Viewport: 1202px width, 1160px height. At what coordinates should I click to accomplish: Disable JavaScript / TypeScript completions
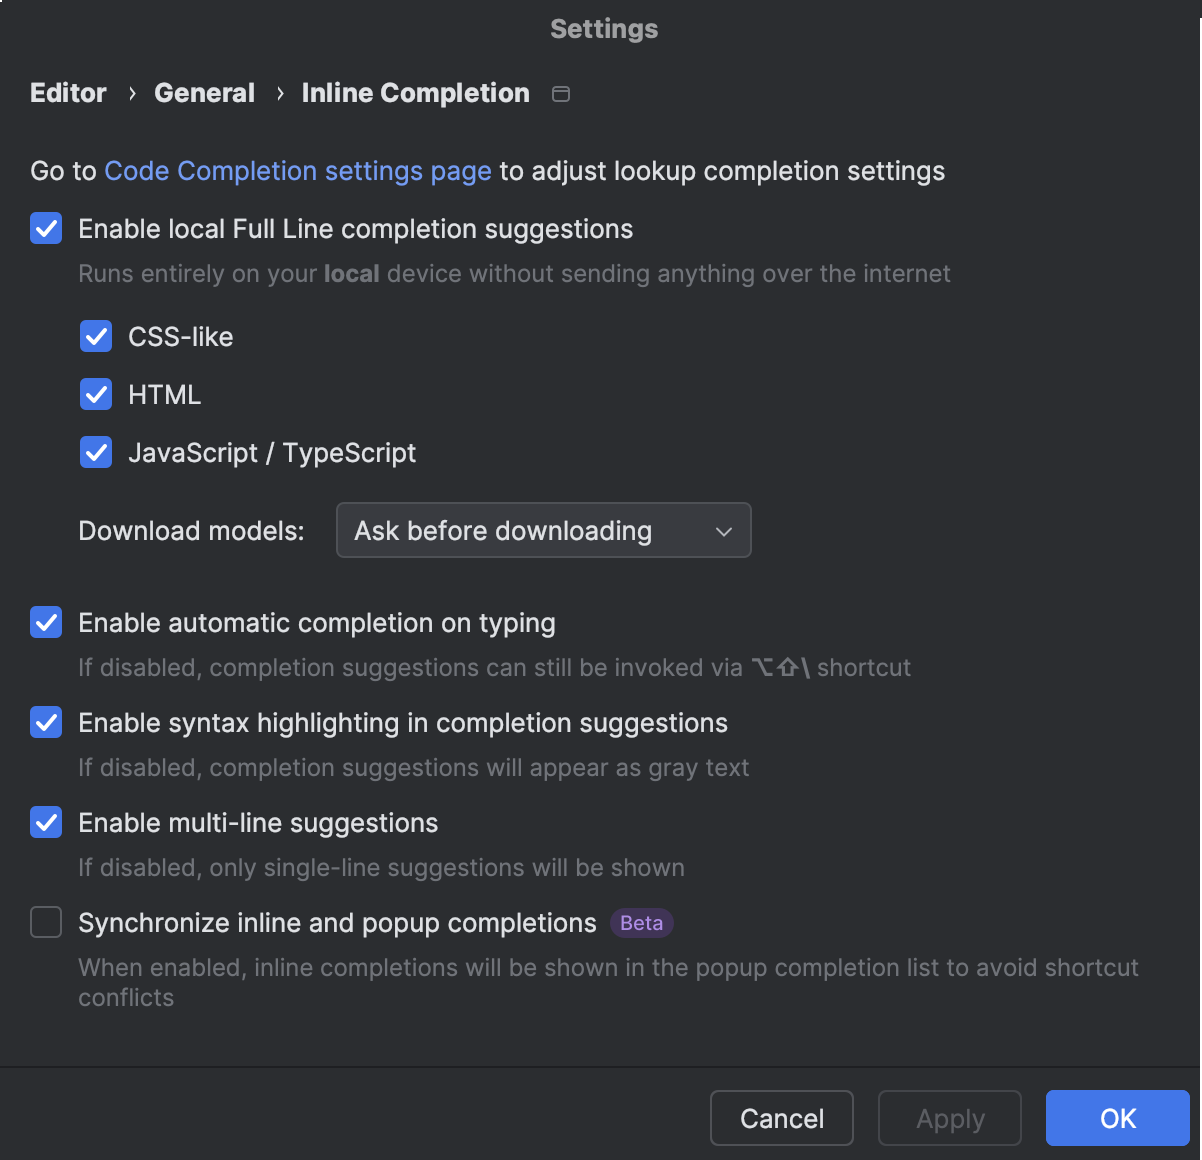(x=96, y=452)
